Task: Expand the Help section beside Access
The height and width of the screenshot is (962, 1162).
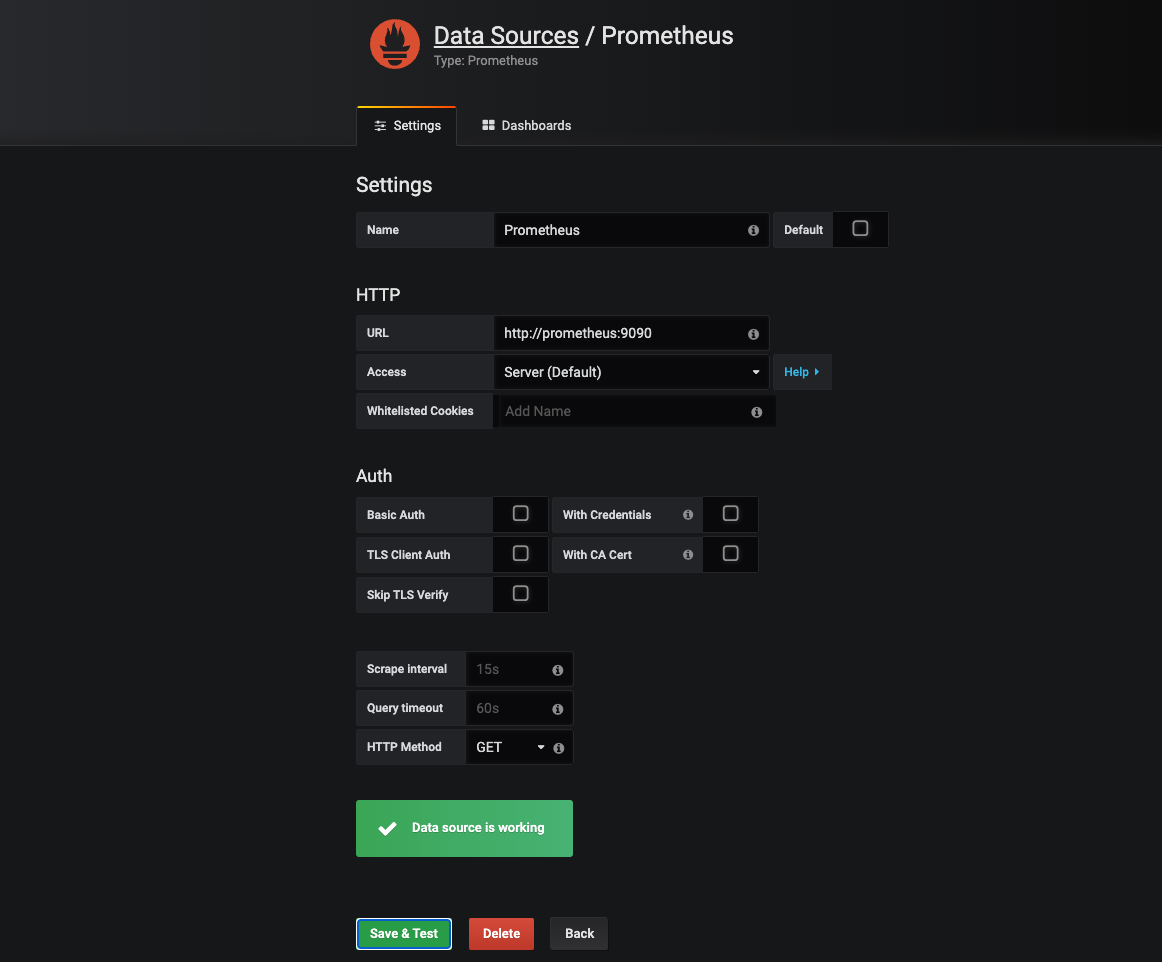Action: pyautogui.click(x=802, y=371)
